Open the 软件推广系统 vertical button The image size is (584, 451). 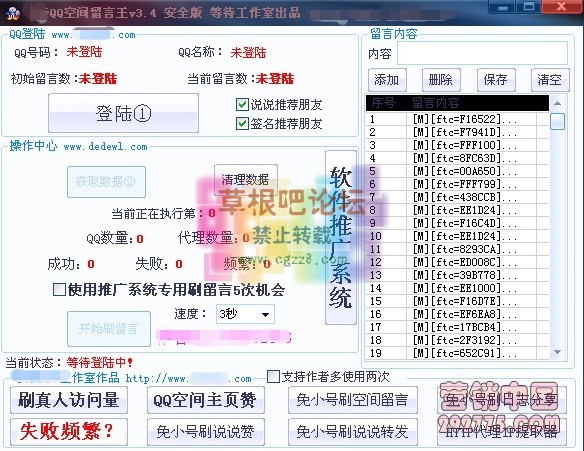coord(341,237)
